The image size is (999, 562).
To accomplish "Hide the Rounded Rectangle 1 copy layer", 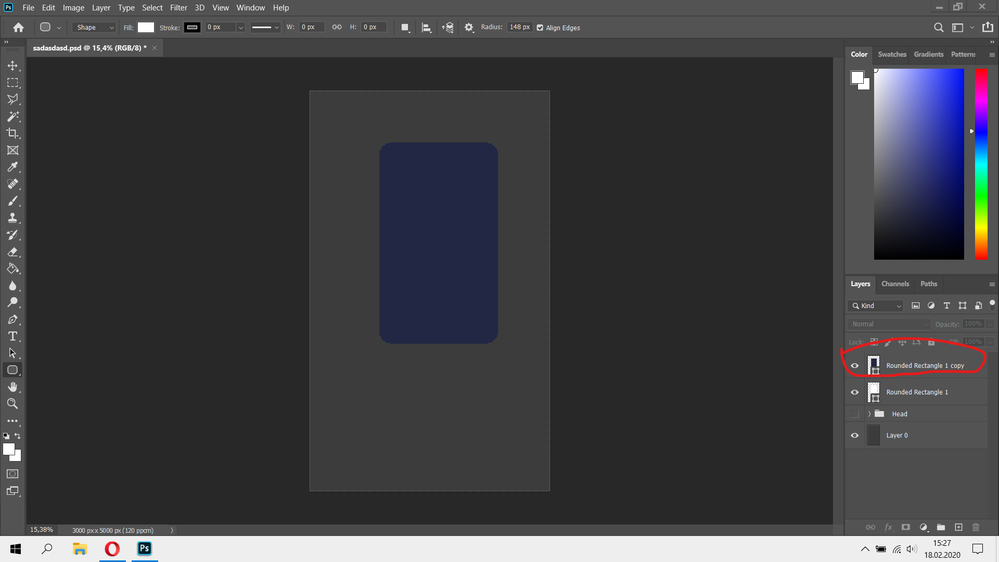I will pyautogui.click(x=855, y=366).
